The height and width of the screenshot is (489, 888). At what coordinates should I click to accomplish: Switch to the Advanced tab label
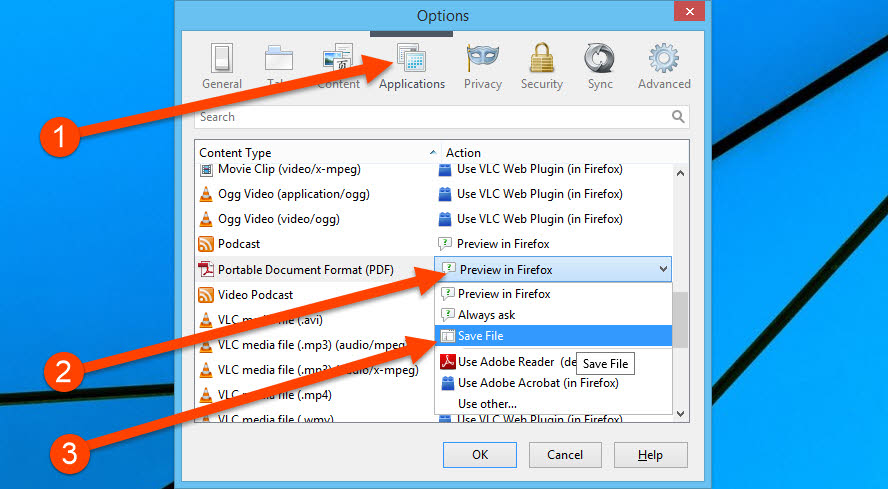pyautogui.click(x=664, y=84)
